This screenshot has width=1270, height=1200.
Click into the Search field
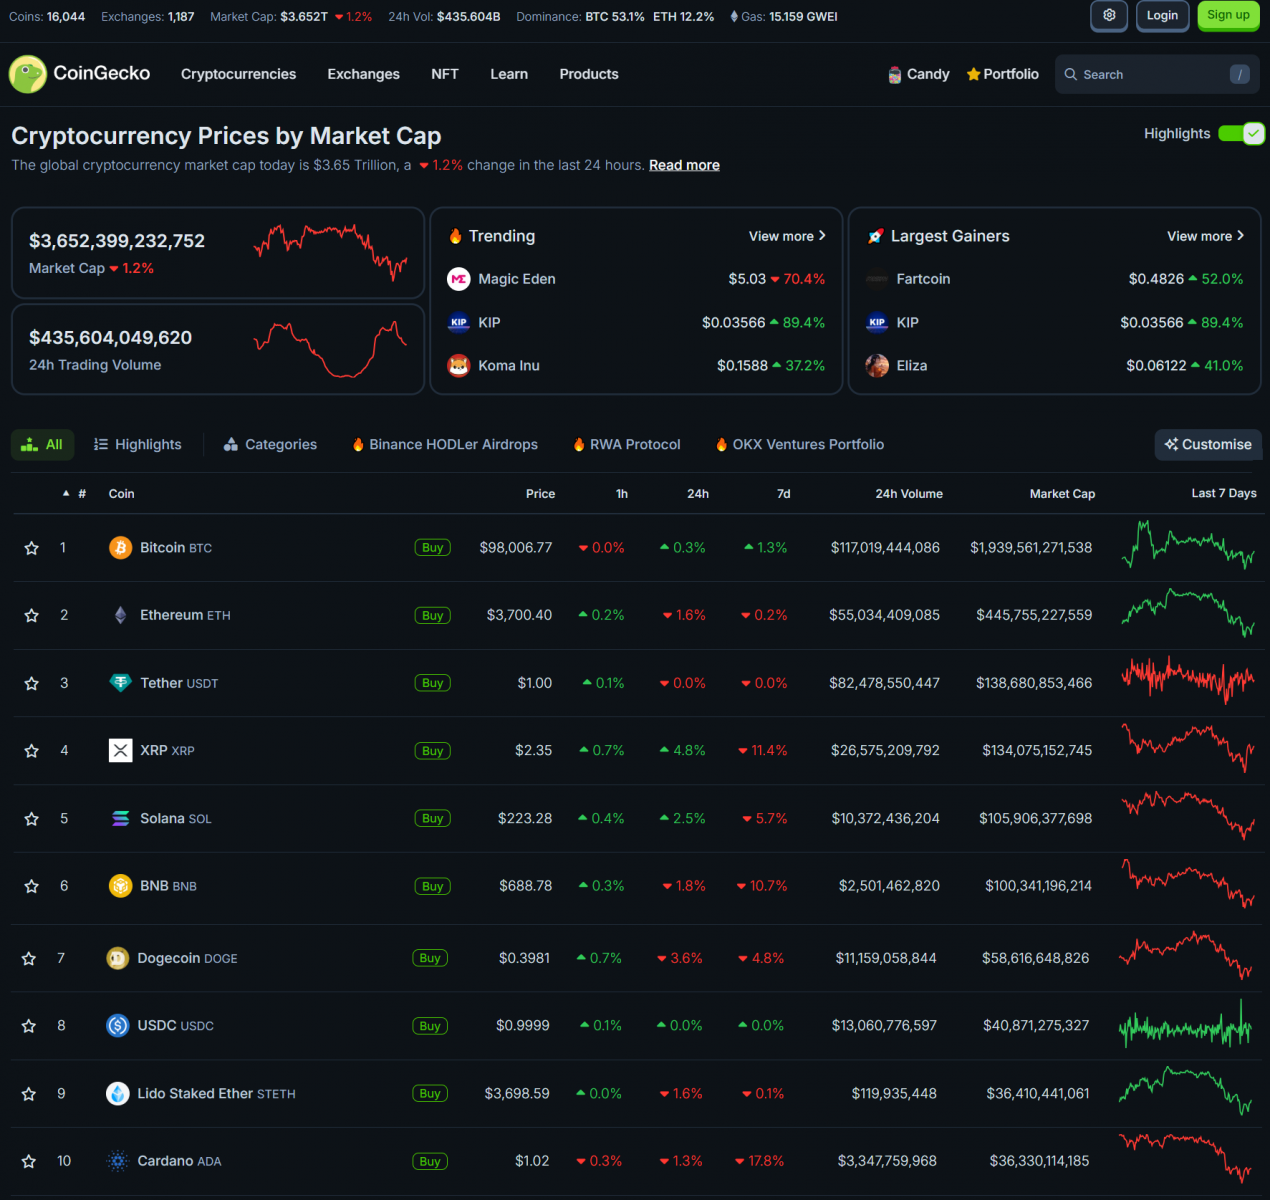tap(1150, 75)
